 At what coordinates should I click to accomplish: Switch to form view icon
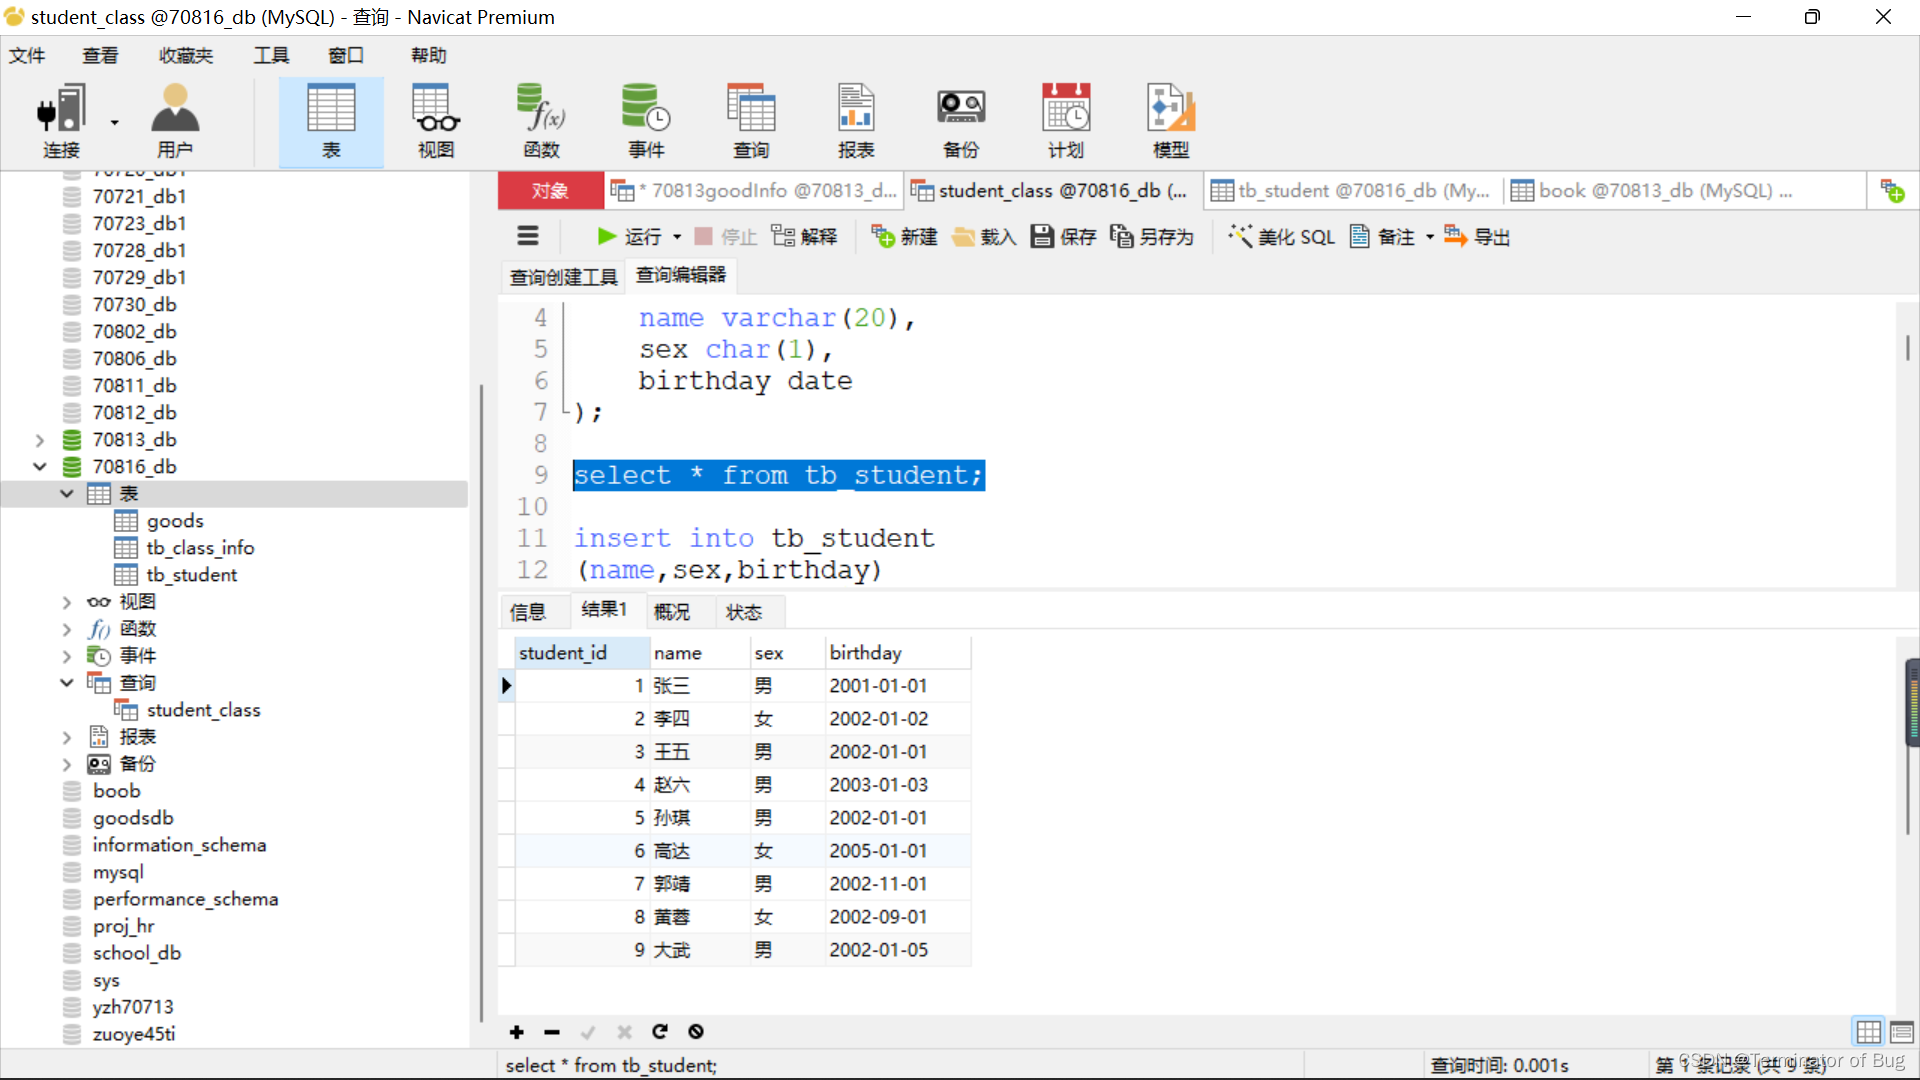[1902, 1032]
